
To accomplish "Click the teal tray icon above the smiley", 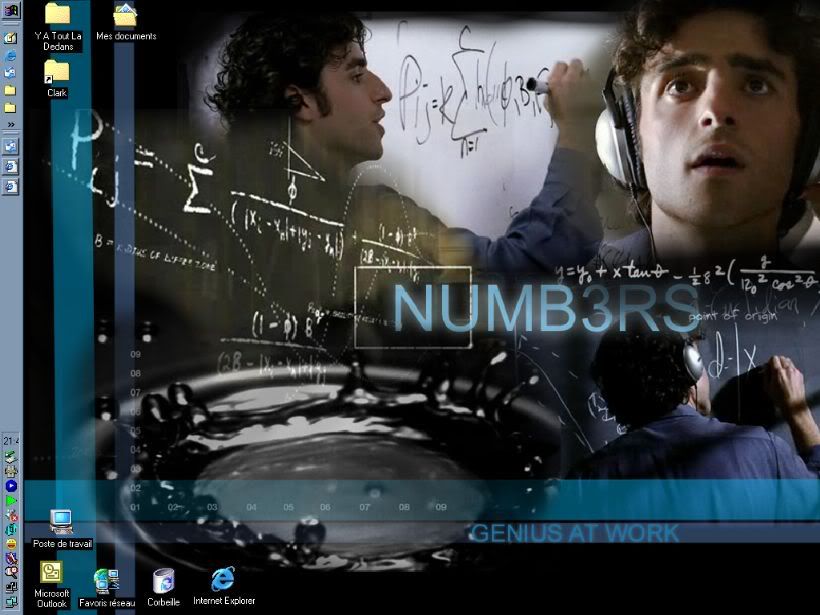I will pyautogui.click(x=11, y=529).
